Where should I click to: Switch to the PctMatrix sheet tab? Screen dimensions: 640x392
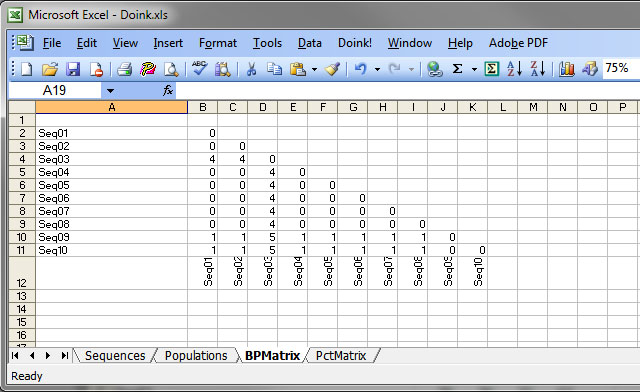pyautogui.click(x=341, y=356)
